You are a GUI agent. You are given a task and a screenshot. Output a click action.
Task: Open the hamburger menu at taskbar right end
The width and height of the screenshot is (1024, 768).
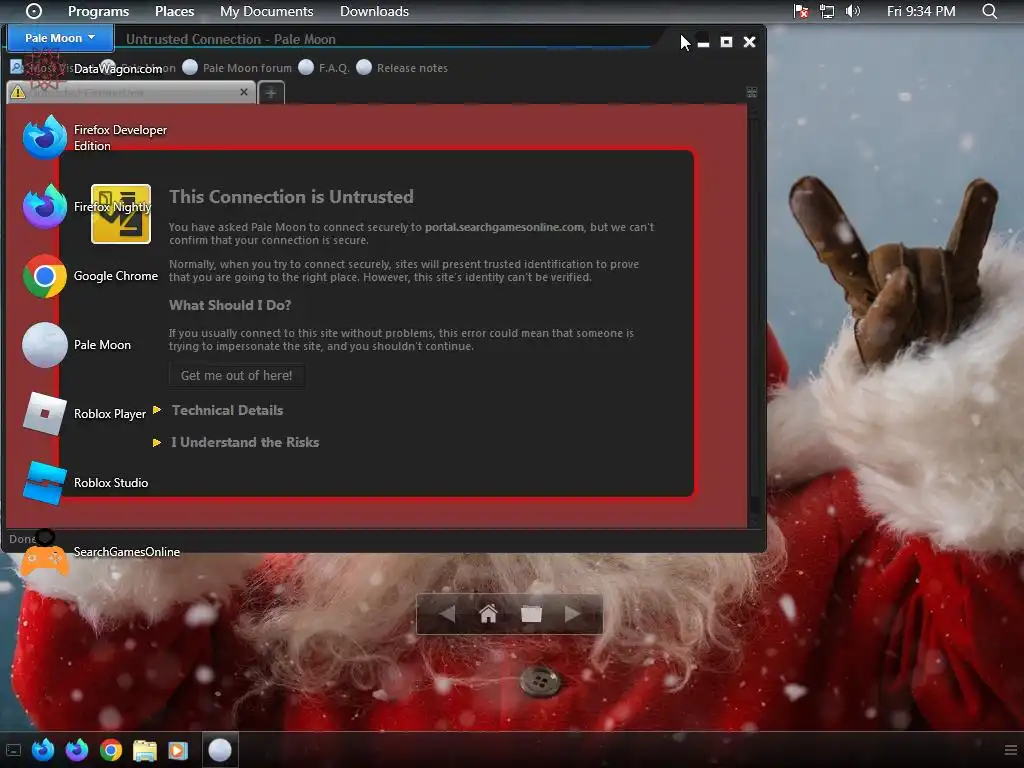point(1010,750)
